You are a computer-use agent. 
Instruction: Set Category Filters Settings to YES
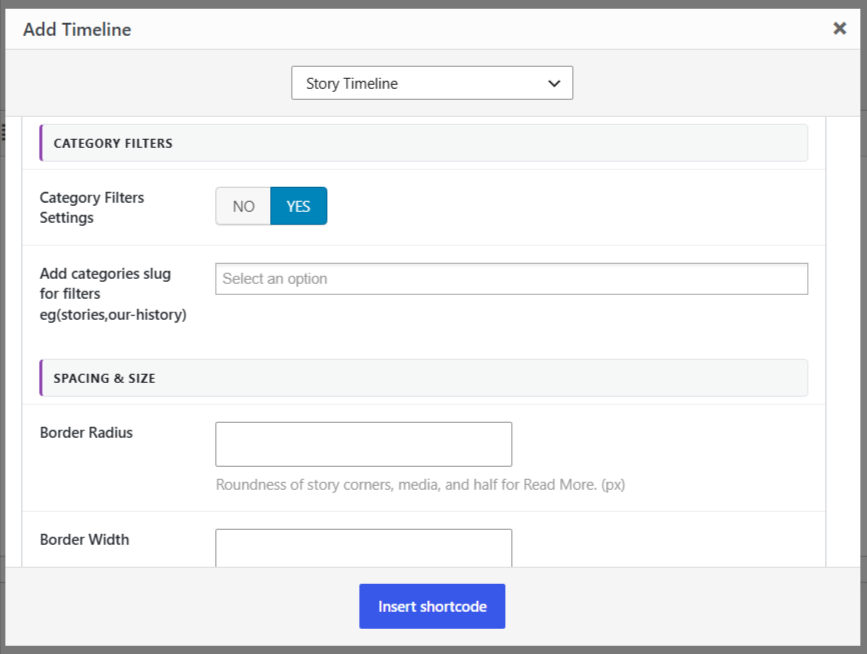(x=299, y=206)
